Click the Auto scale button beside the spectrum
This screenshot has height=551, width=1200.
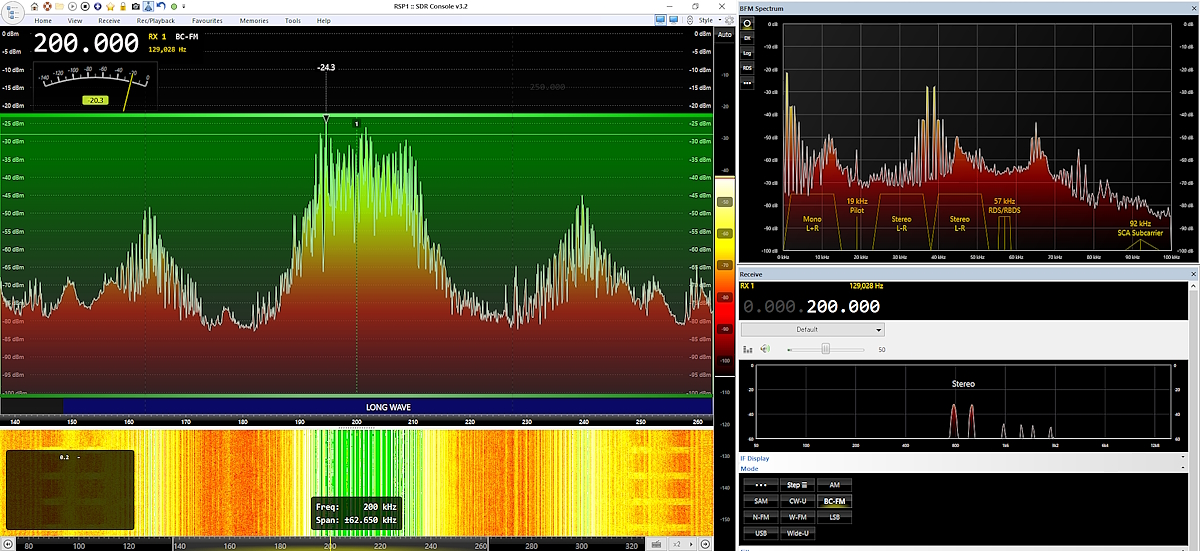pos(725,34)
